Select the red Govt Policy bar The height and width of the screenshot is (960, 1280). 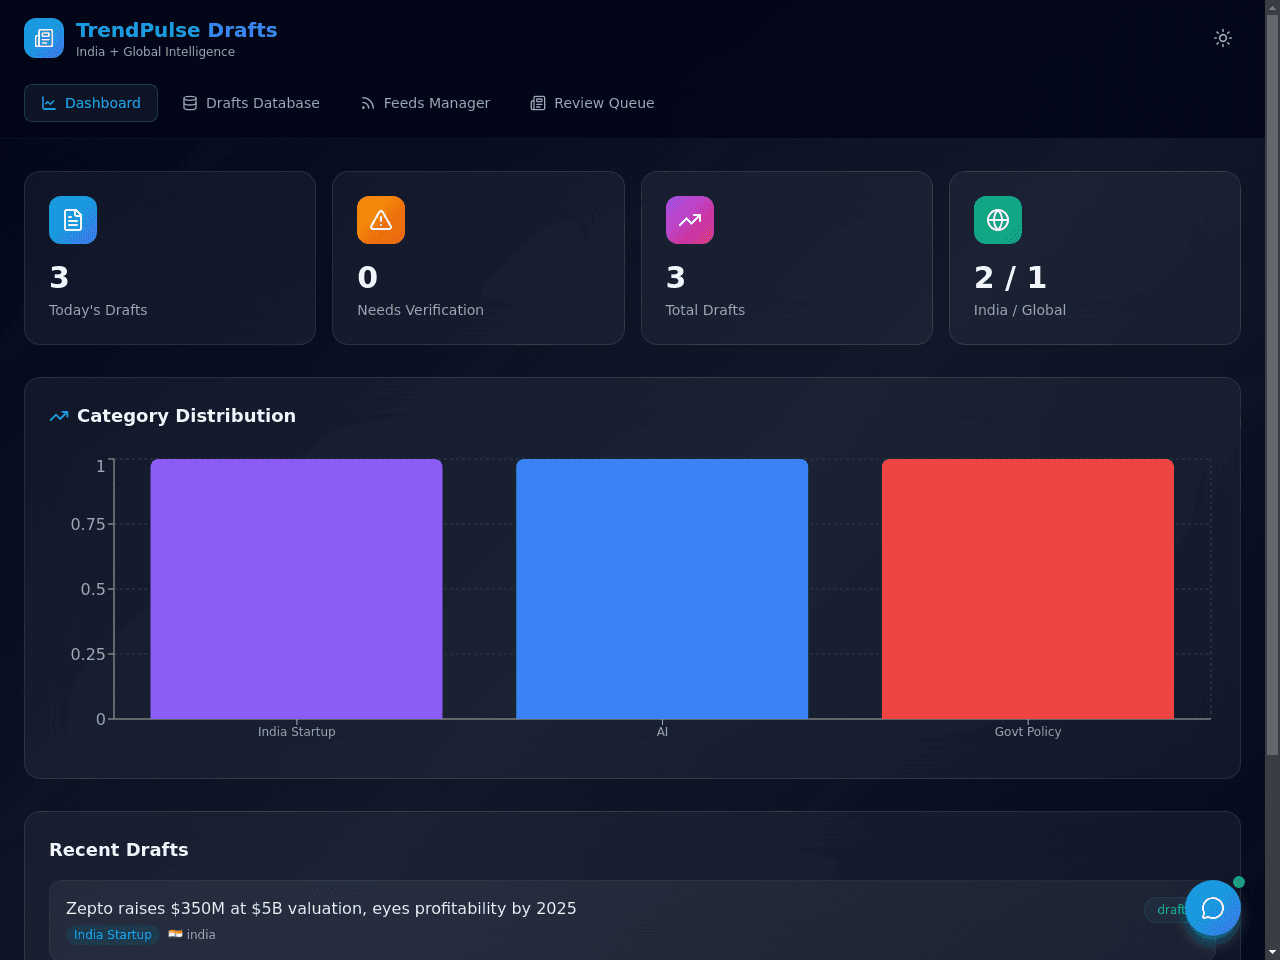[1028, 589]
